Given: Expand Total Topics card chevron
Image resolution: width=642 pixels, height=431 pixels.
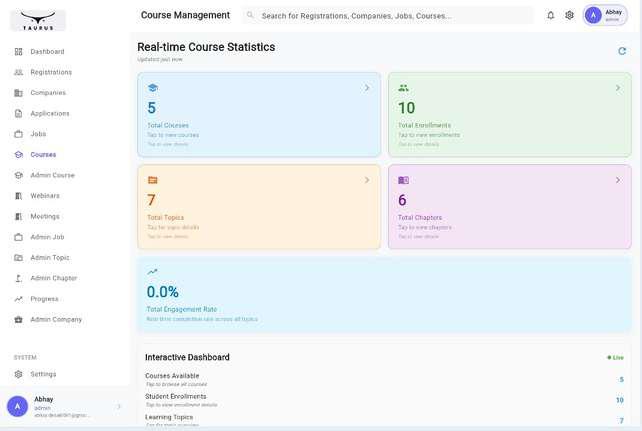Looking at the screenshot, I should point(367,180).
